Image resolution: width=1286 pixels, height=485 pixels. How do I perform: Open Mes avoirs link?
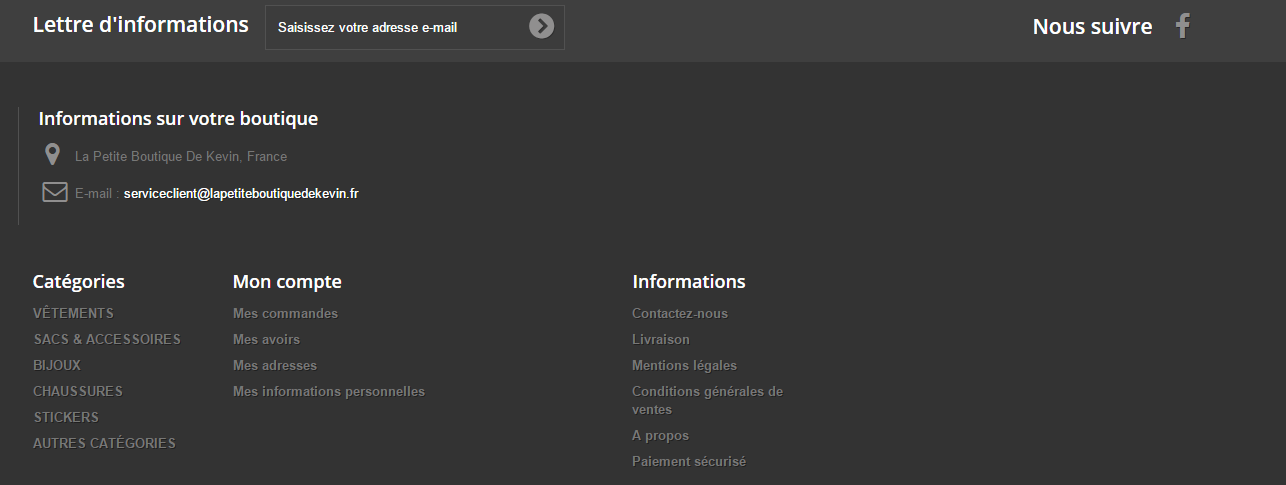[266, 339]
